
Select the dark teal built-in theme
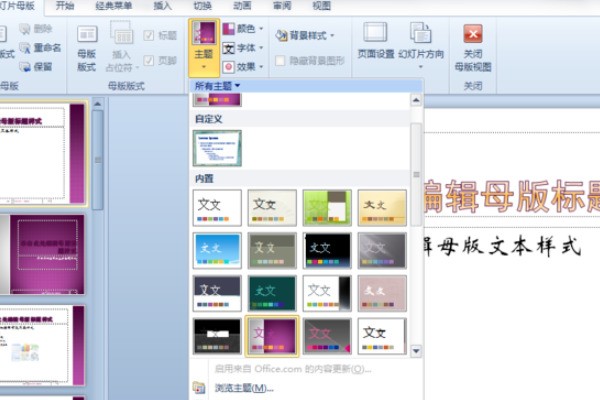click(x=272, y=294)
